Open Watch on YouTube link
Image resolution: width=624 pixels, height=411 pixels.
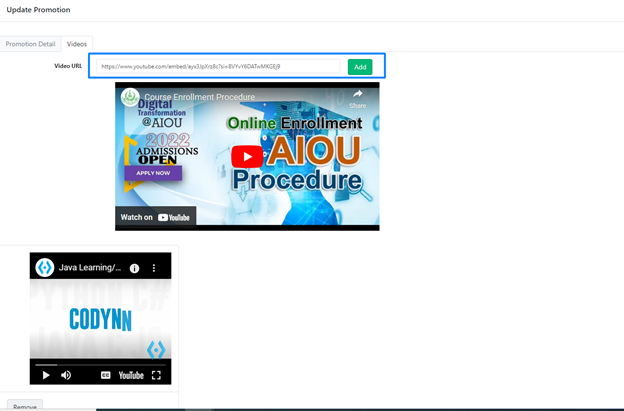click(x=155, y=217)
